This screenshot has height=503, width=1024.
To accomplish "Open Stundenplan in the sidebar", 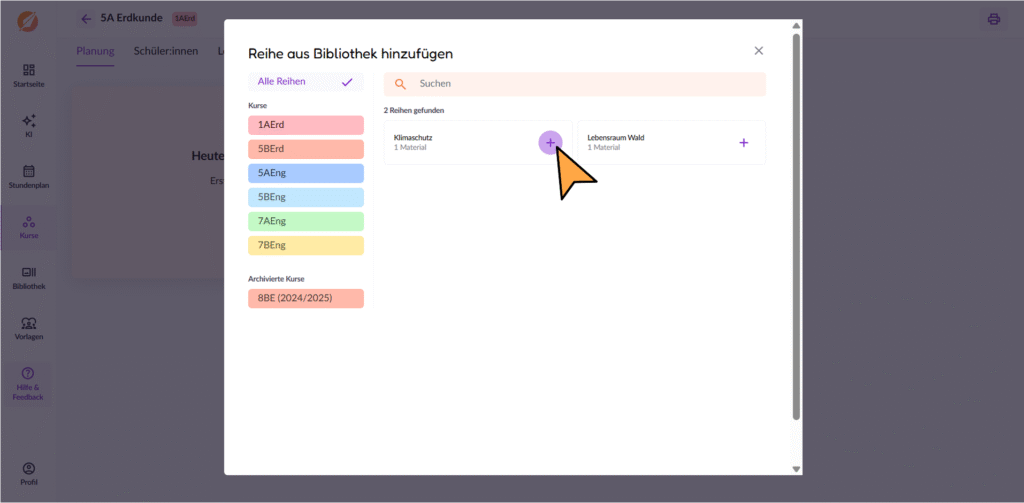I will 28,176.
